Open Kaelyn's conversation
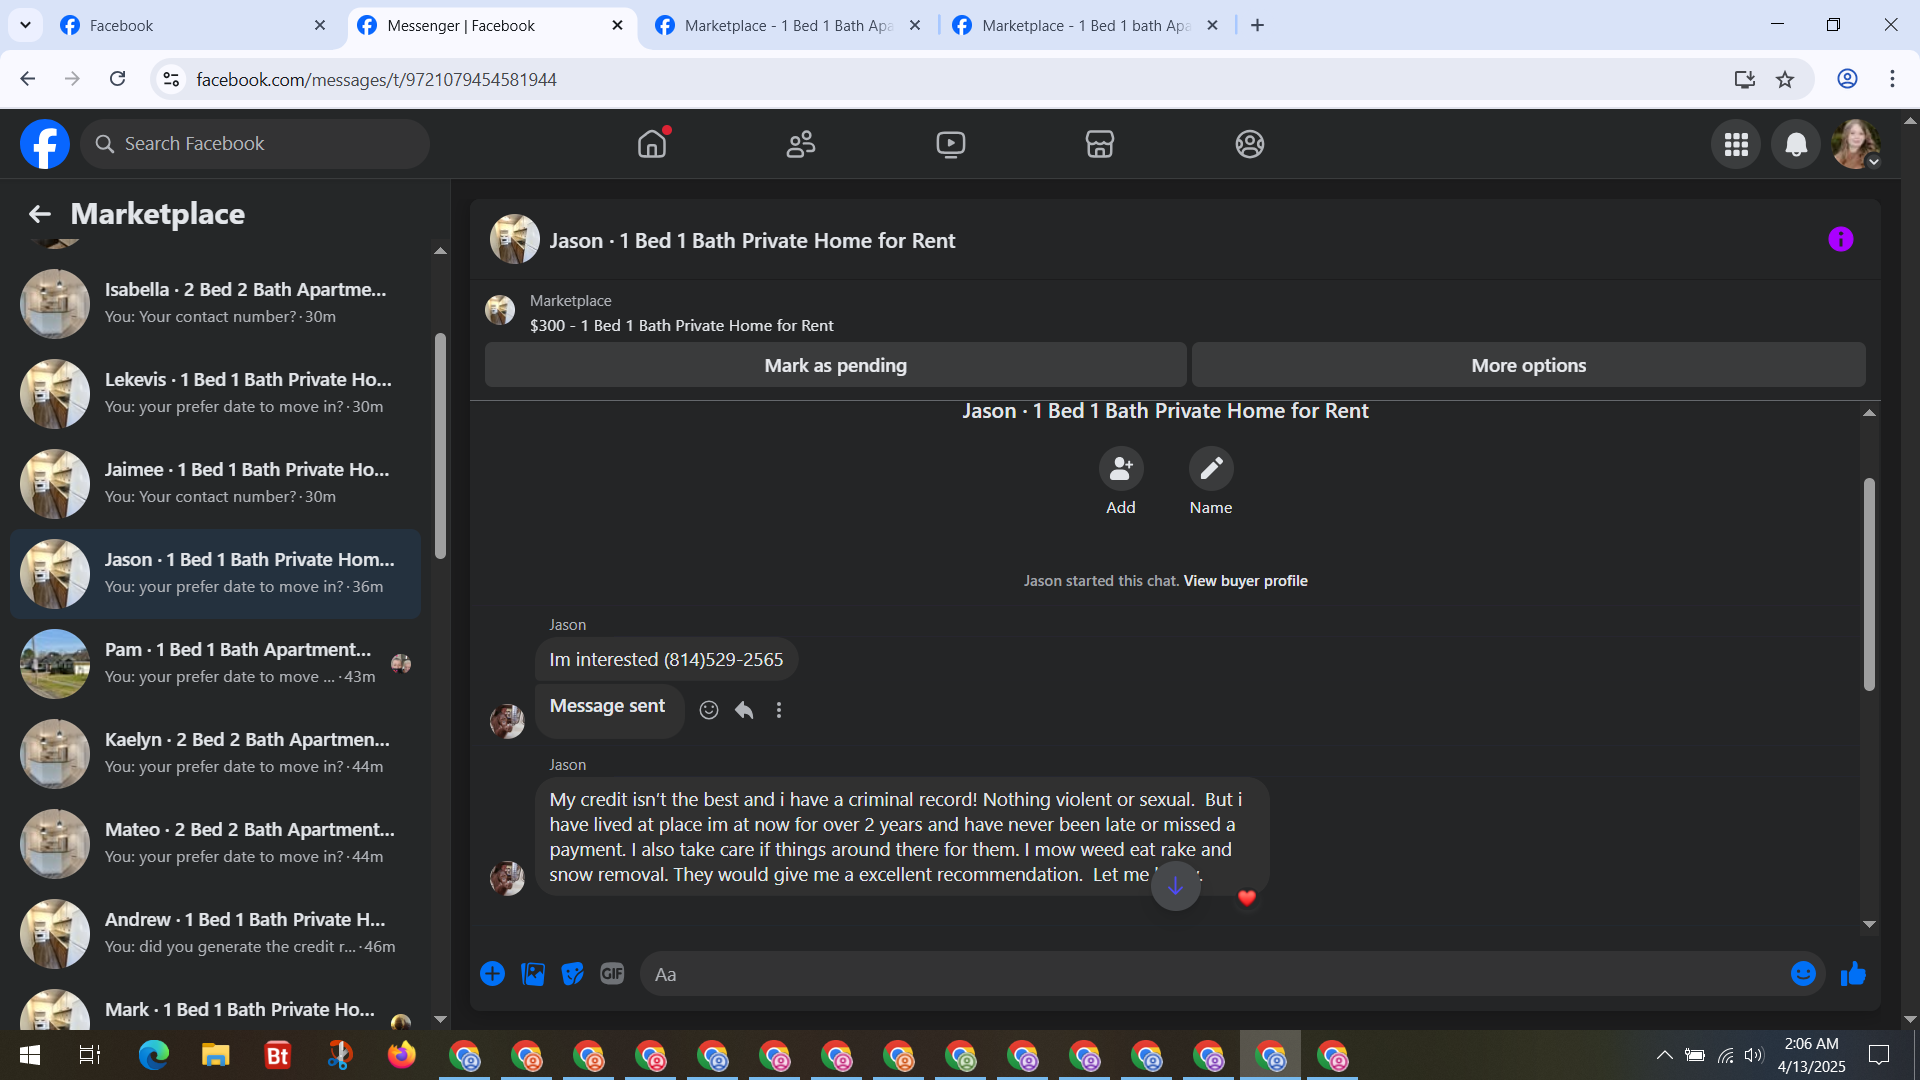 pyautogui.click(x=215, y=753)
